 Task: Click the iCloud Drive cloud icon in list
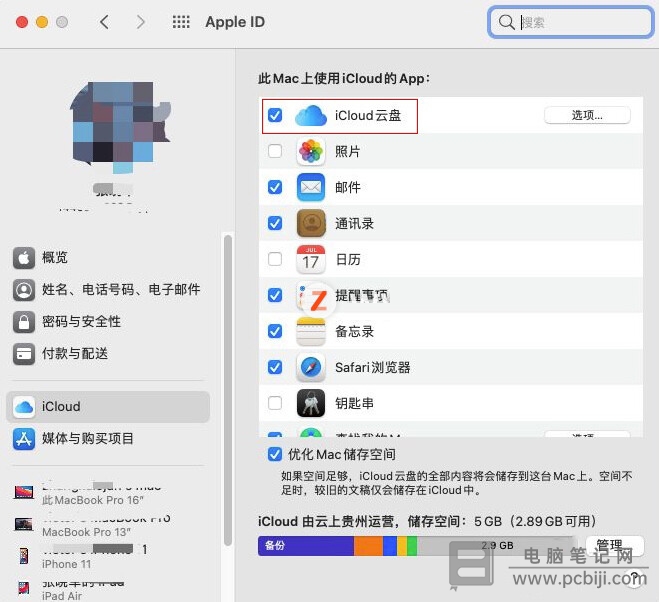(x=311, y=116)
